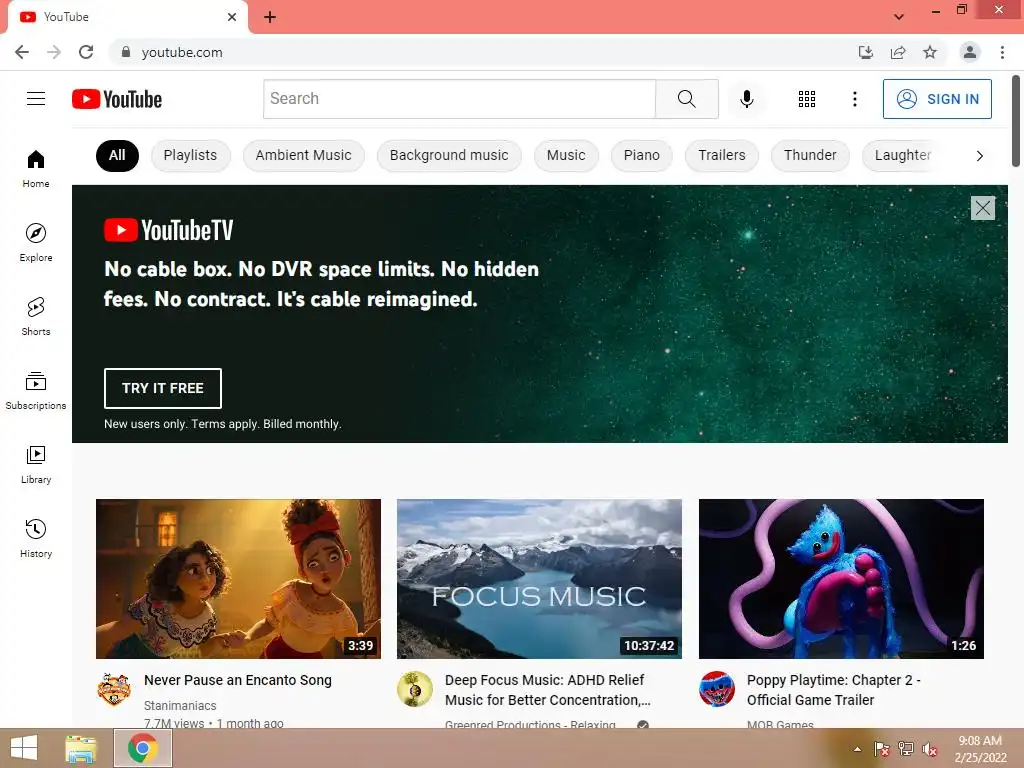Open History in sidebar

click(36, 538)
